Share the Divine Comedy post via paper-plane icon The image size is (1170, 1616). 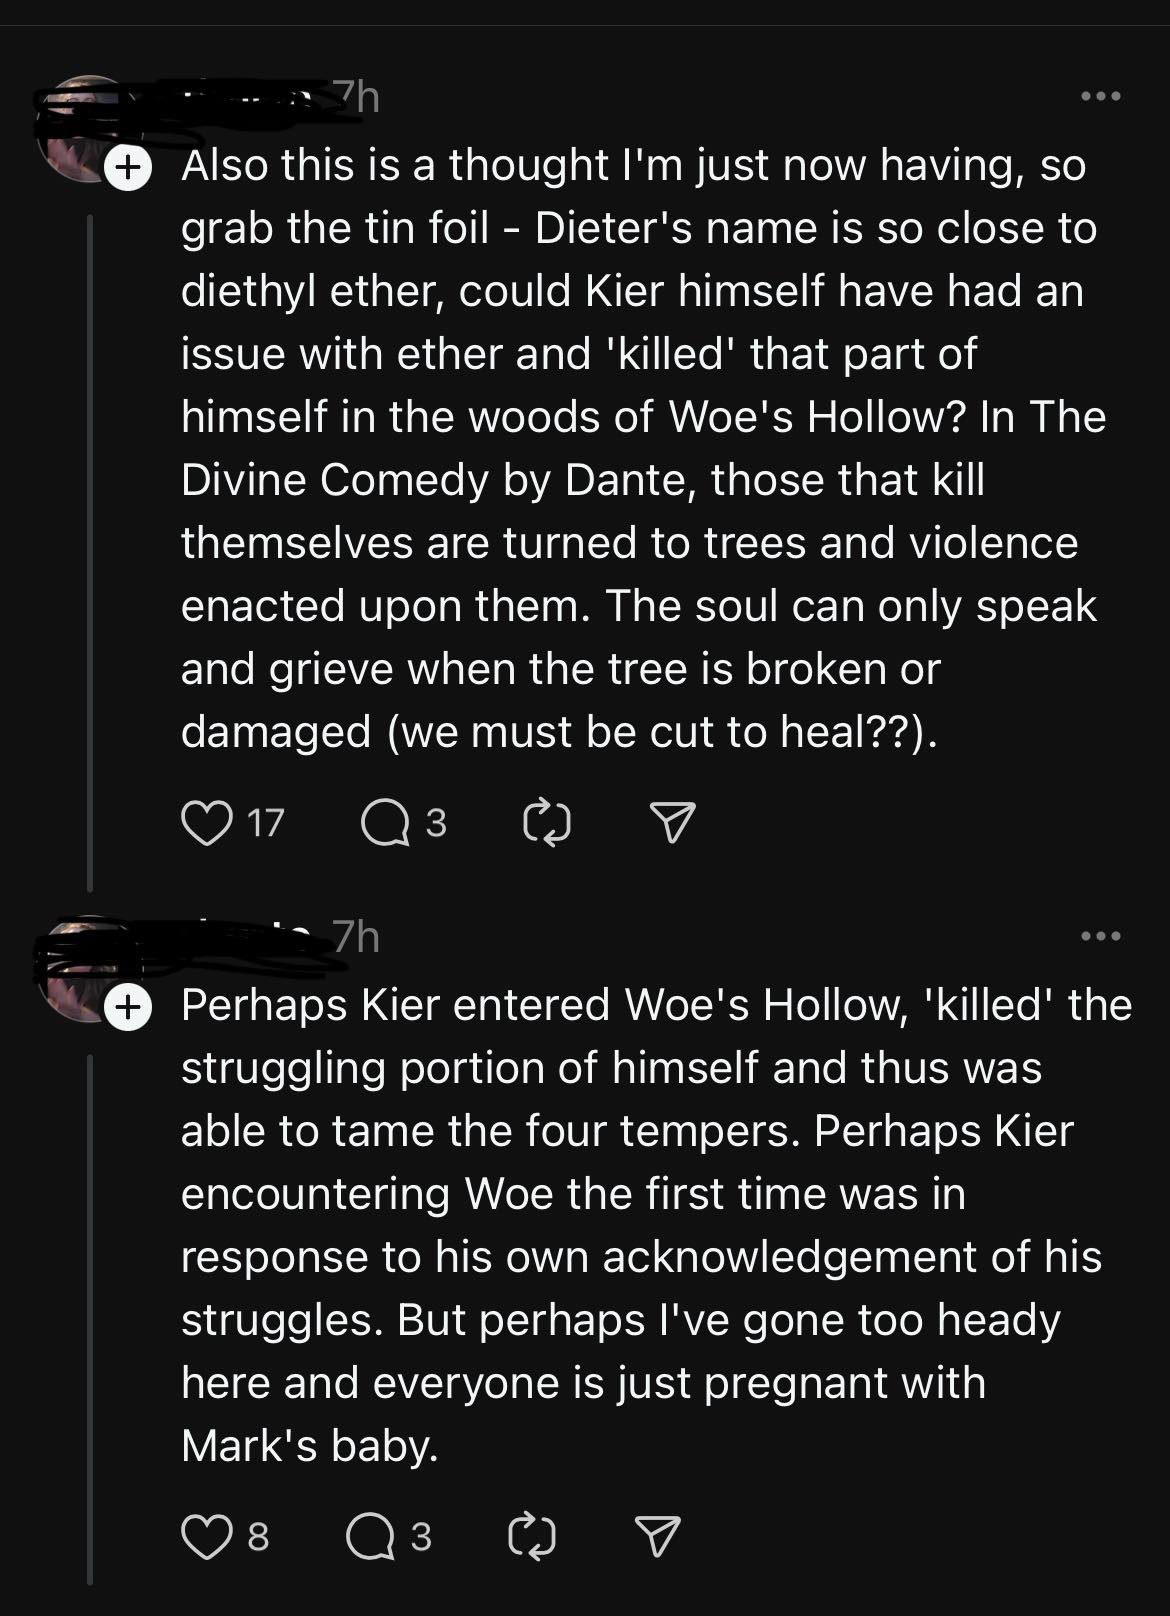click(x=672, y=823)
